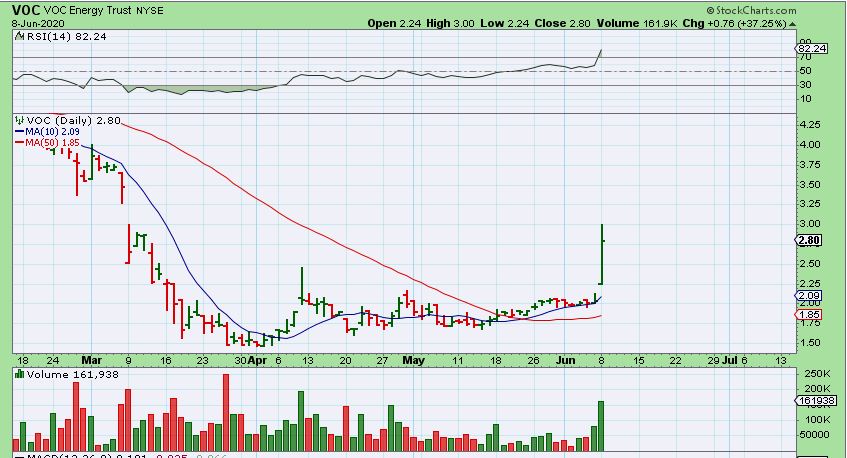The width and height of the screenshot is (847, 458).
Task: Click the Jun month label on date axis
Action: click(566, 360)
